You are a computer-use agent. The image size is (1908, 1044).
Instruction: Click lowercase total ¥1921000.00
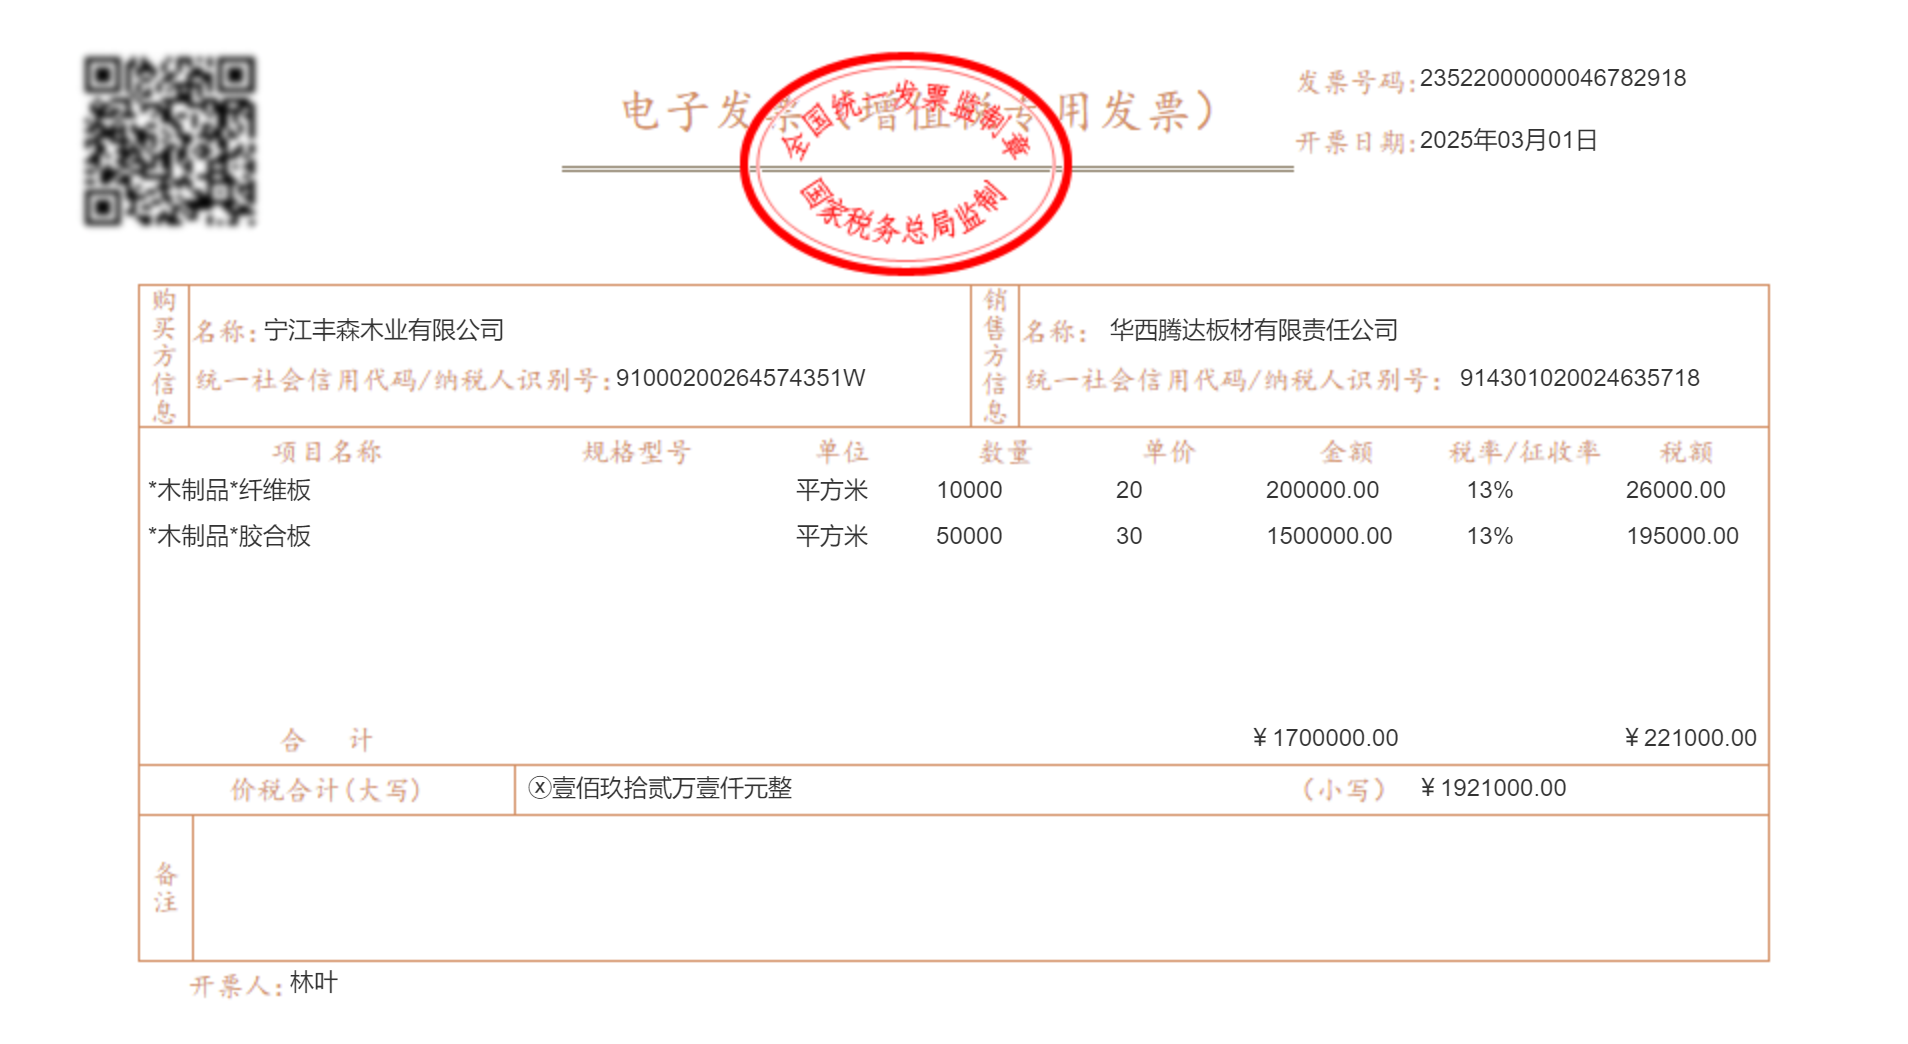click(x=1493, y=788)
